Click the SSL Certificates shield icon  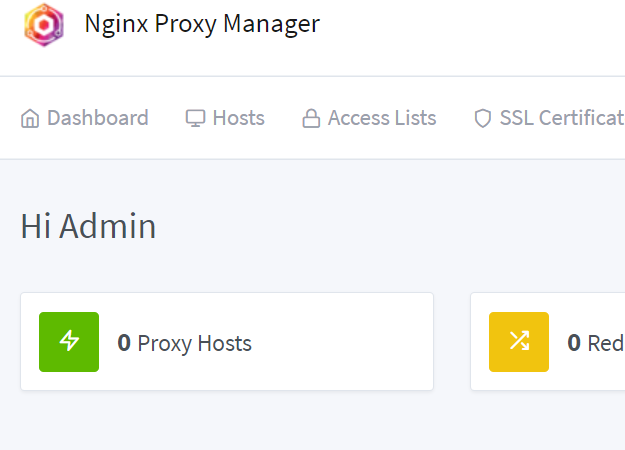point(483,118)
